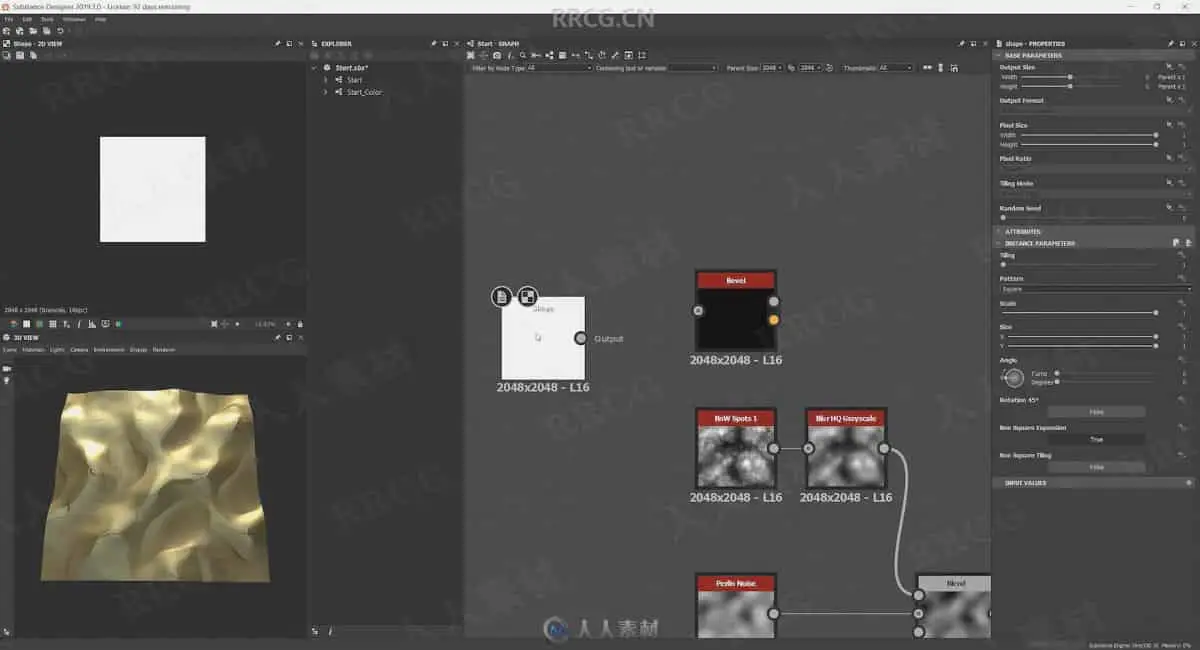Expand the Start_Color graph in Explorer
Image resolution: width=1200 pixels, height=650 pixels.
point(325,92)
